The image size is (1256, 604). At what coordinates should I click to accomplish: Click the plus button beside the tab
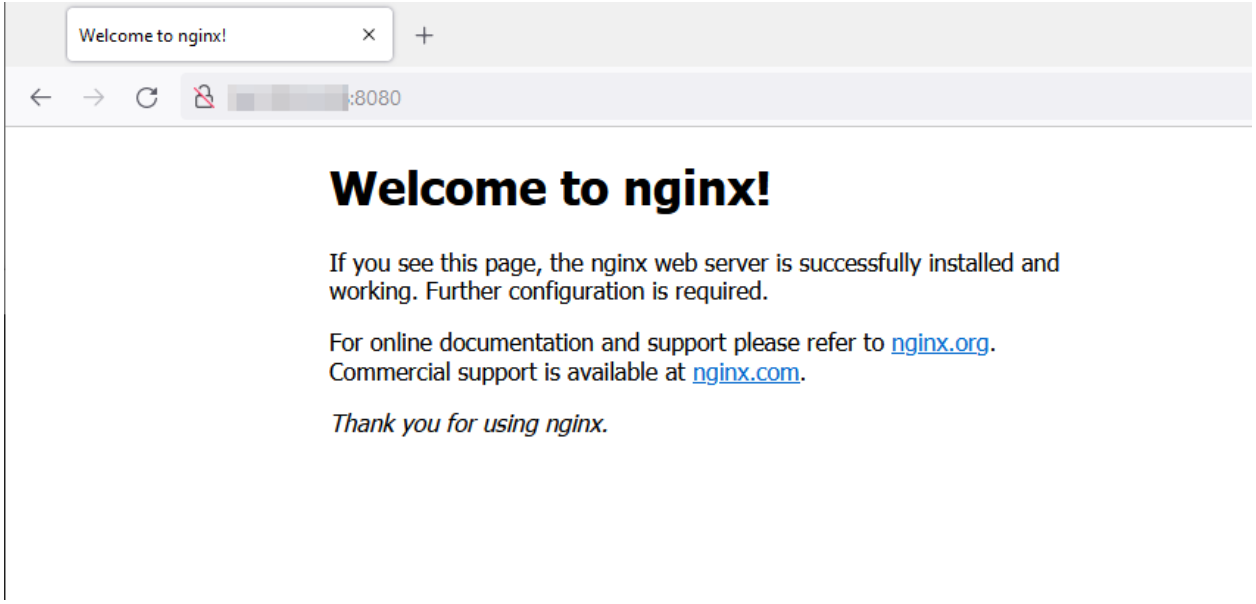coord(426,34)
